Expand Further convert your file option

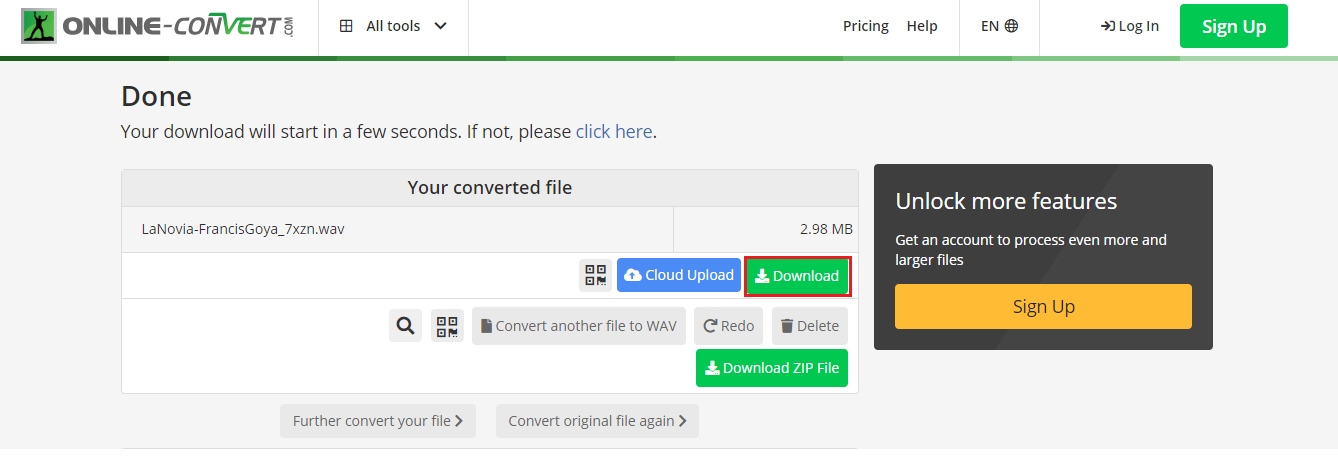pos(377,421)
